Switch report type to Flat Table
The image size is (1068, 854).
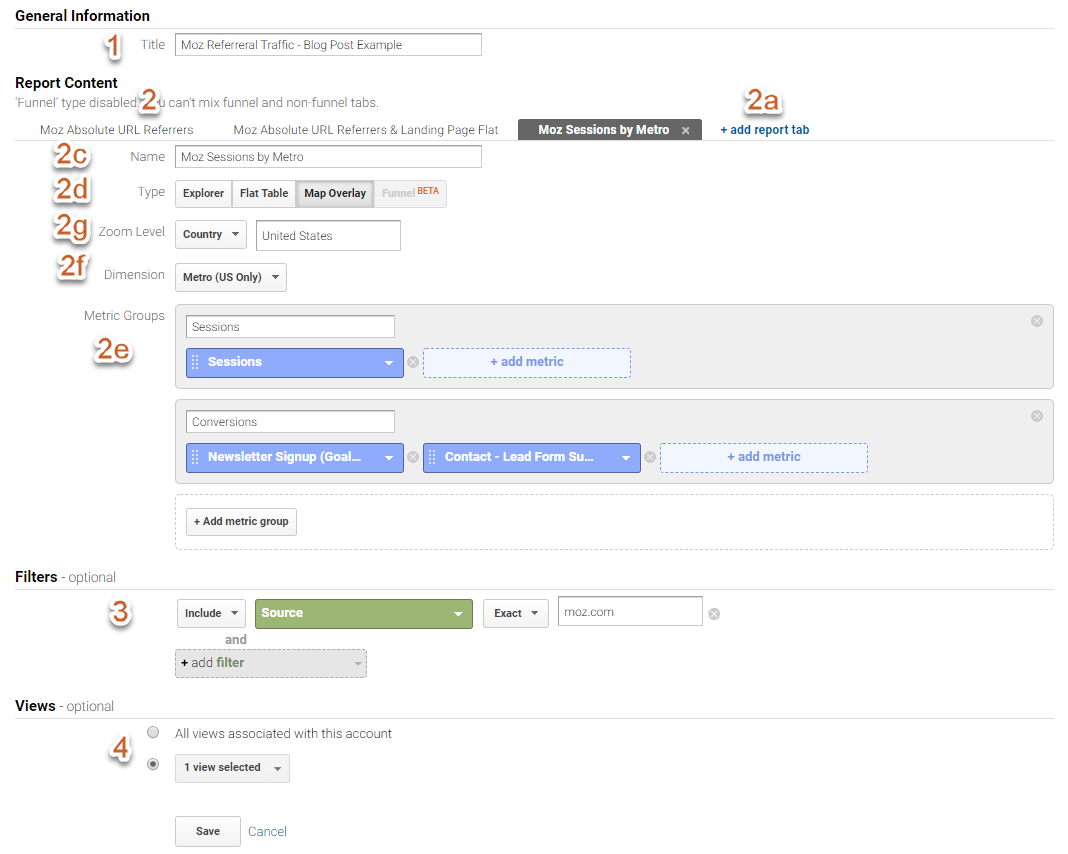[x=264, y=193]
